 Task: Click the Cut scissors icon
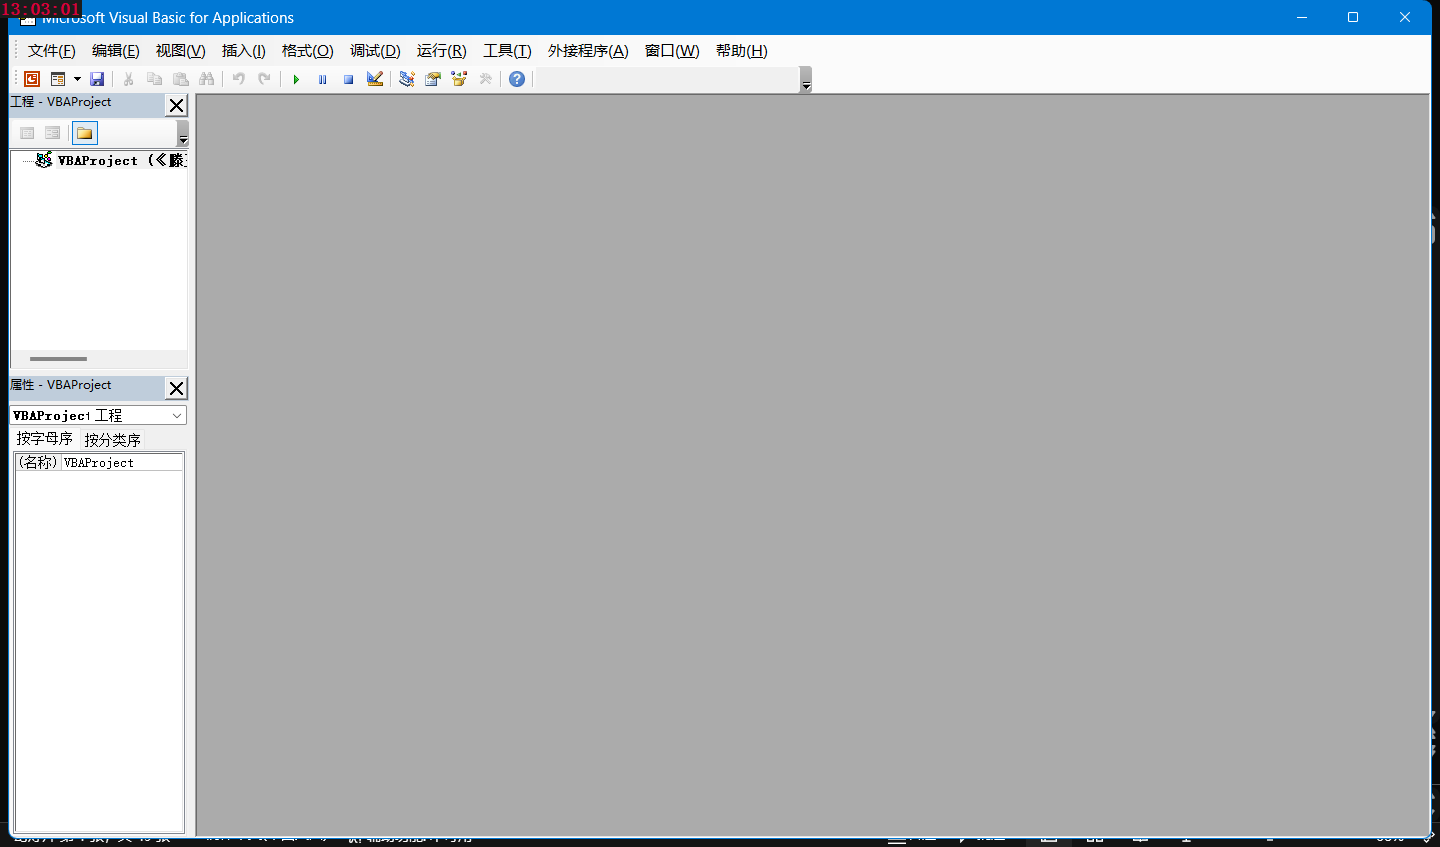128,79
